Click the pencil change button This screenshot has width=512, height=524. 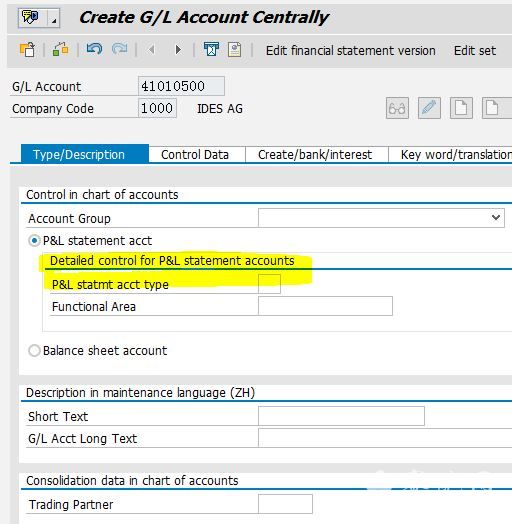(429, 108)
